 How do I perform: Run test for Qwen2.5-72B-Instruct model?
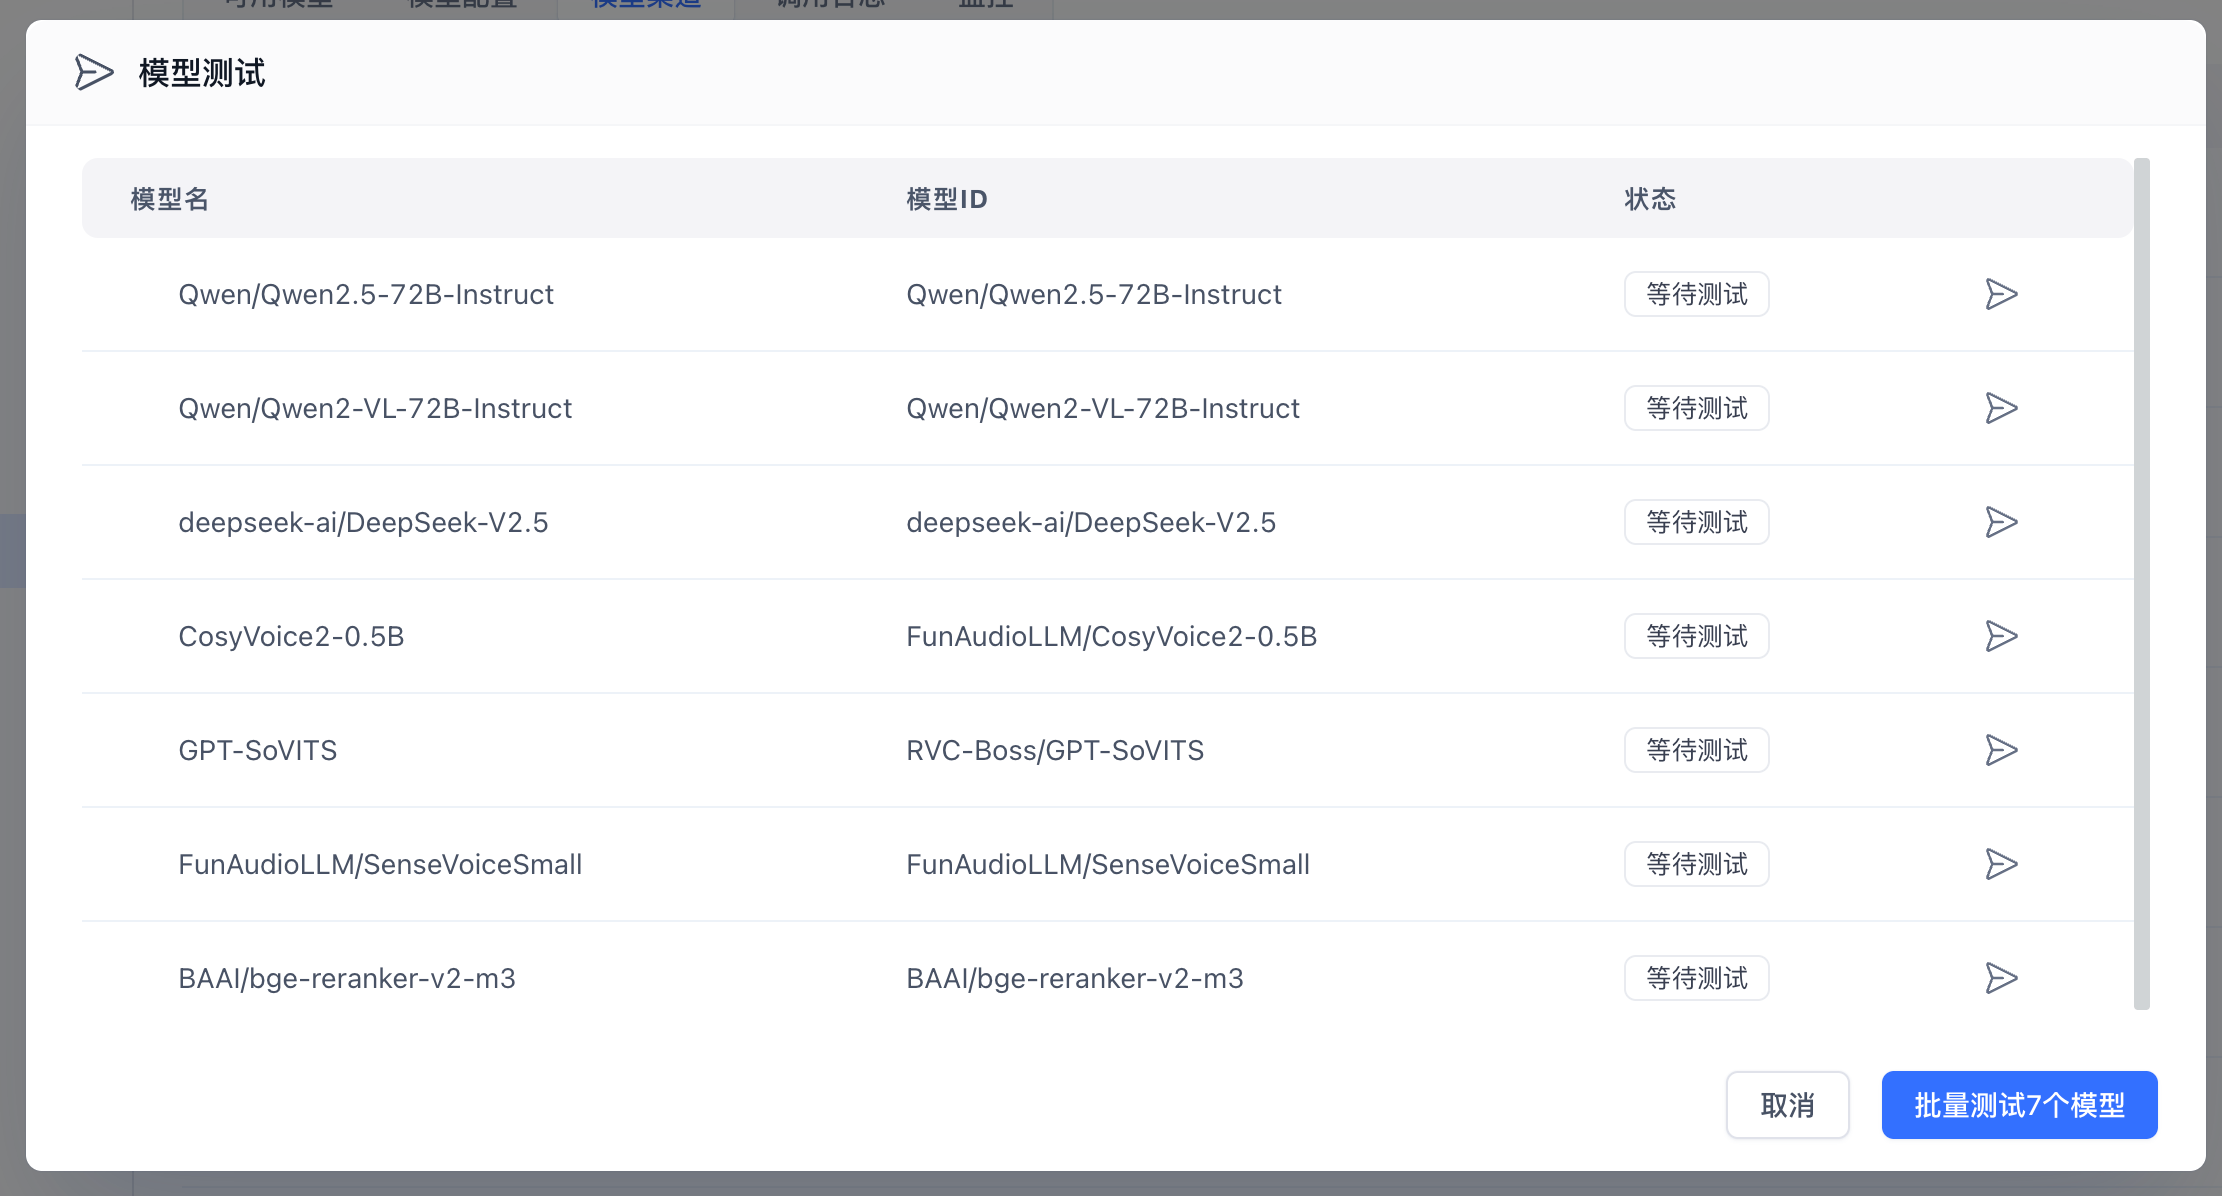[x=2000, y=294]
